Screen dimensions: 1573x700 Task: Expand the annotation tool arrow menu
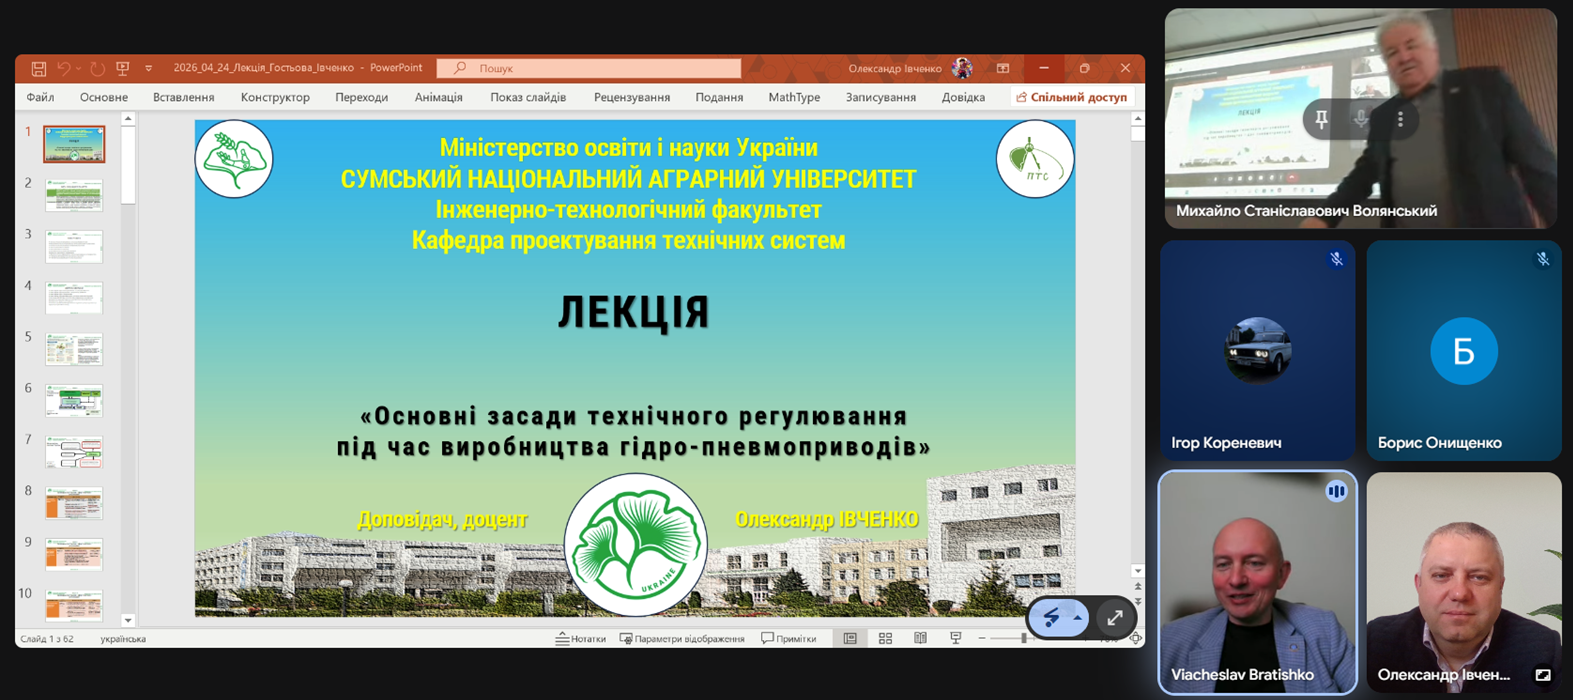[x=1077, y=618]
